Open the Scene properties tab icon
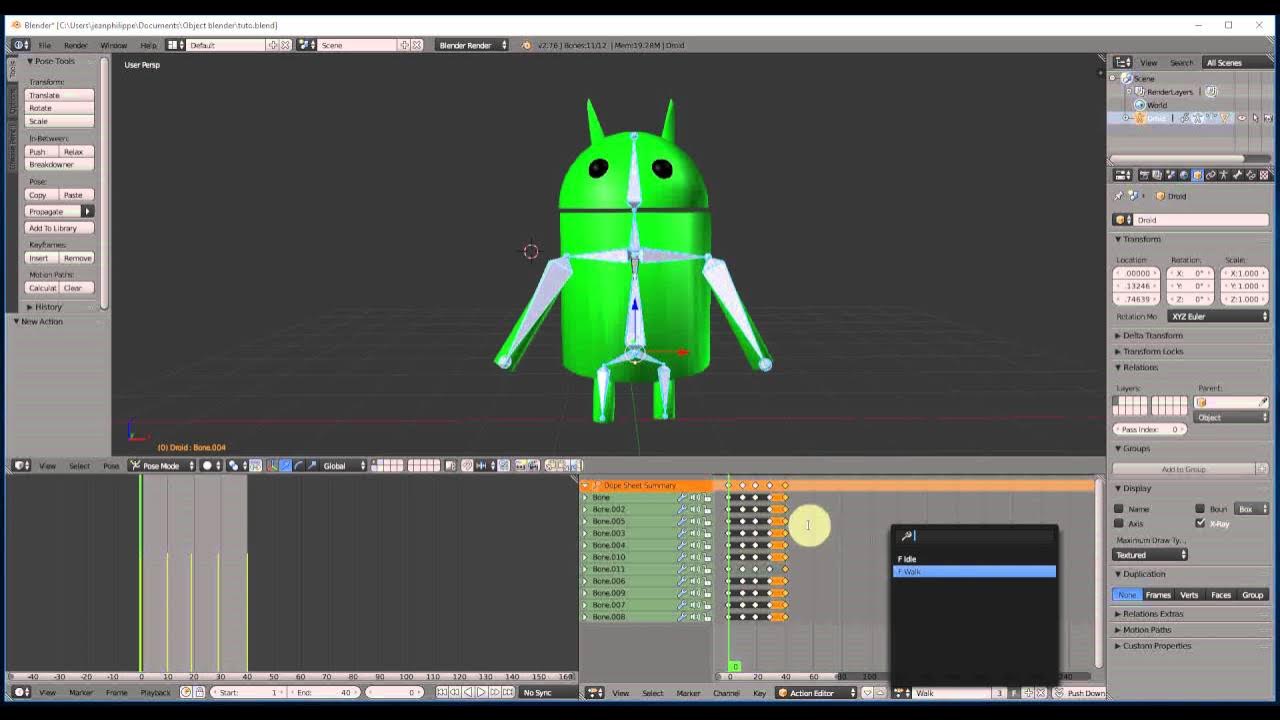This screenshot has height=720, width=1280. click(1170, 175)
